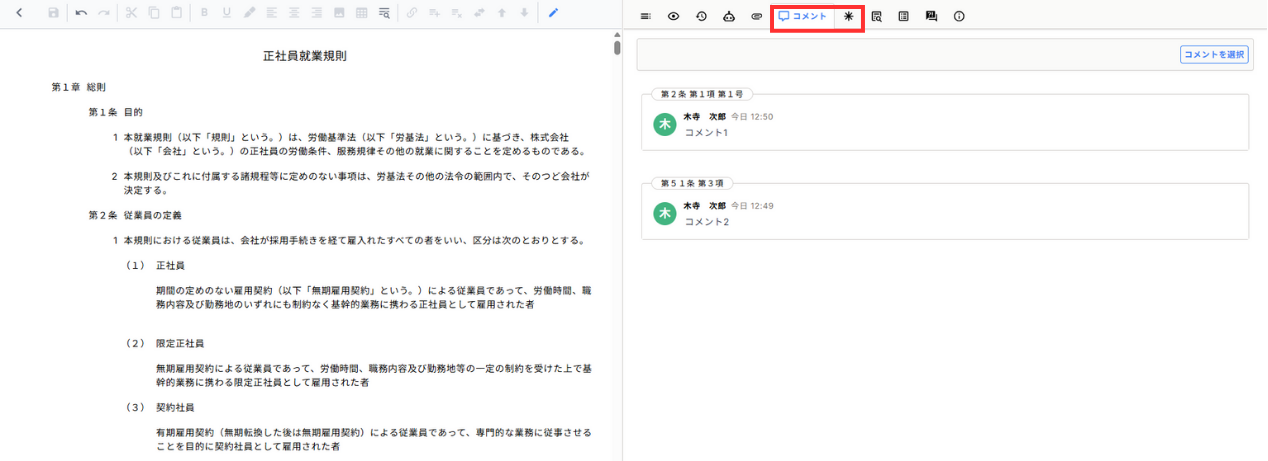Open the checklist panel icon

(x=903, y=16)
